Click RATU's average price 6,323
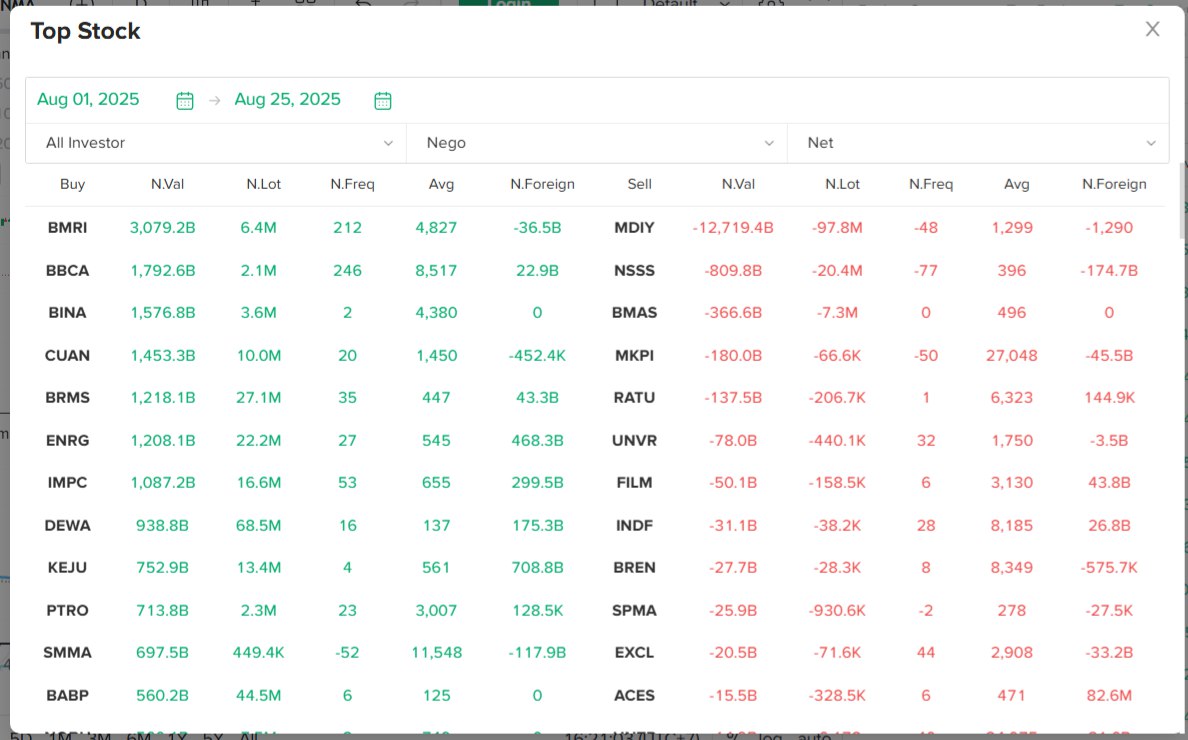1188x740 pixels. pos(1011,398)
